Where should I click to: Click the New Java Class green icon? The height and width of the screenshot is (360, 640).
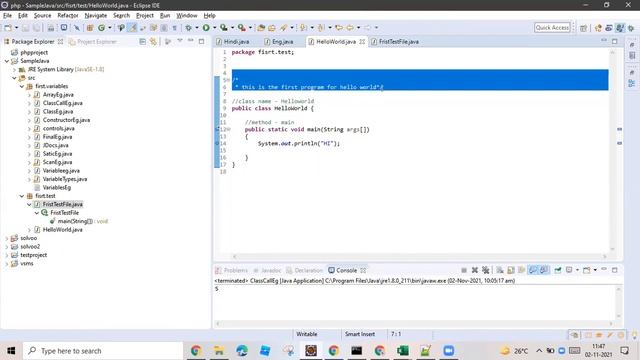click(x=101, y=28)
